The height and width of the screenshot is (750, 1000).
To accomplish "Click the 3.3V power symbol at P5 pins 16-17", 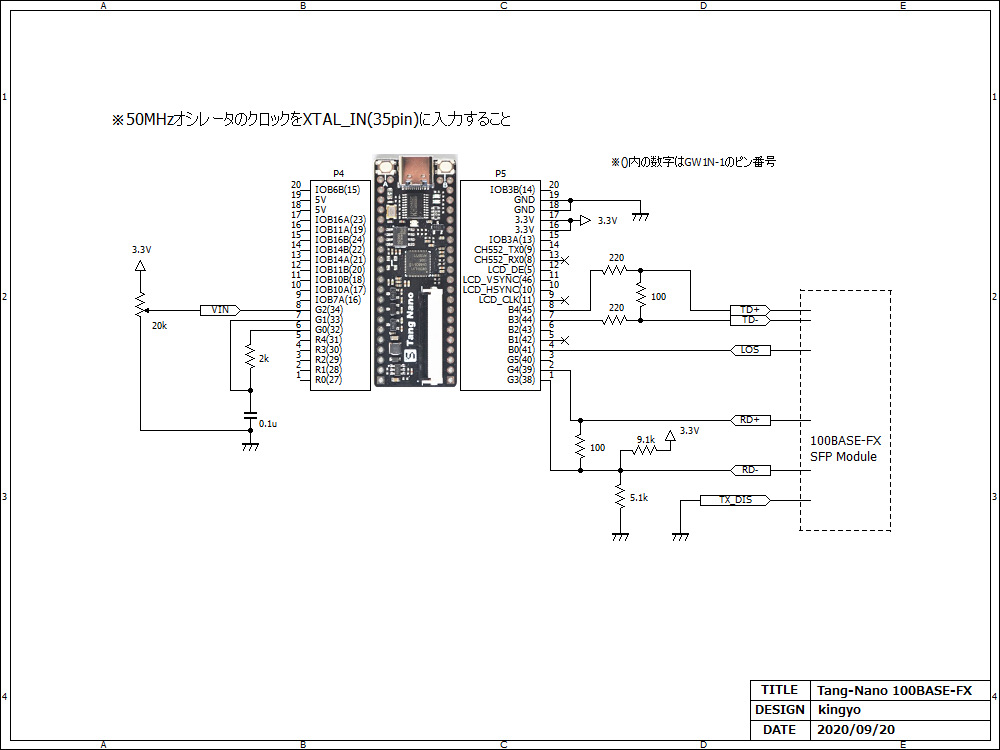I will click(x=585, y=221).
